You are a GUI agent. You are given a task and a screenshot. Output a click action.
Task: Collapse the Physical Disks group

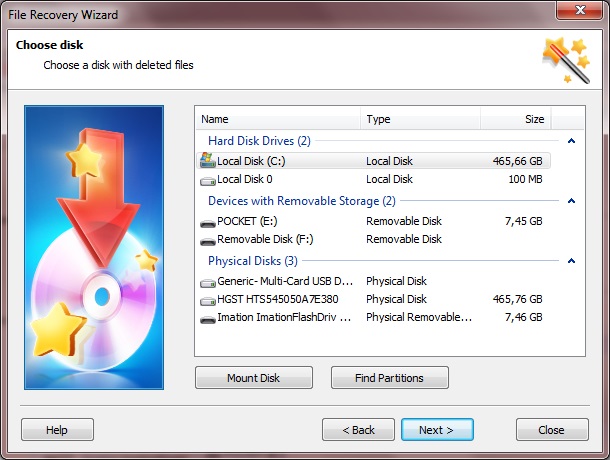pyautogui.click(x=571, y=261)
